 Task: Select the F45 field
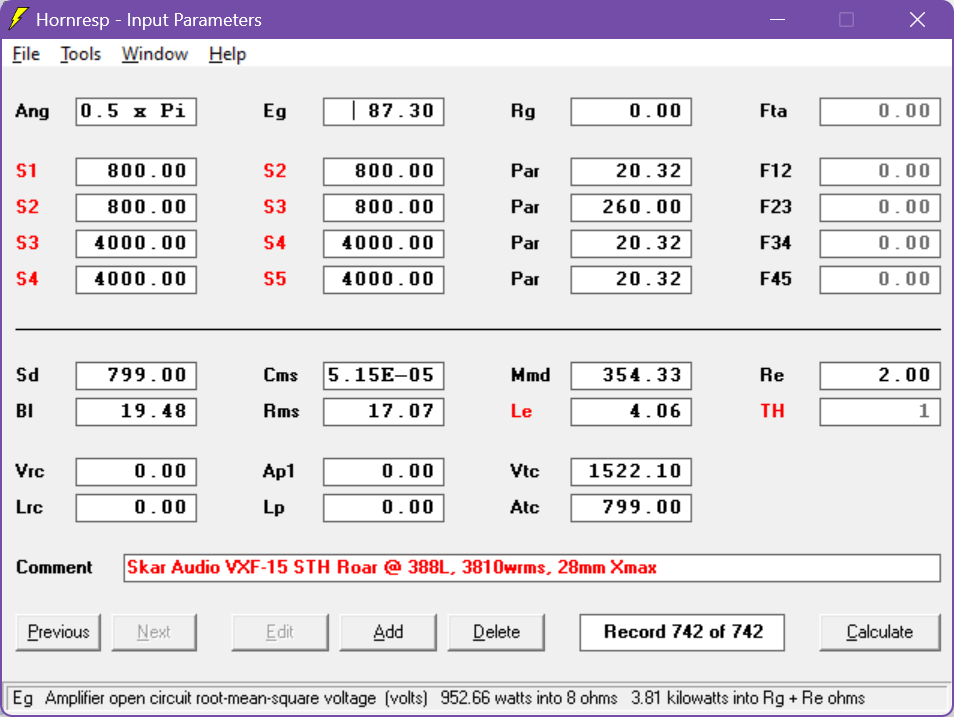pos(880,279)
